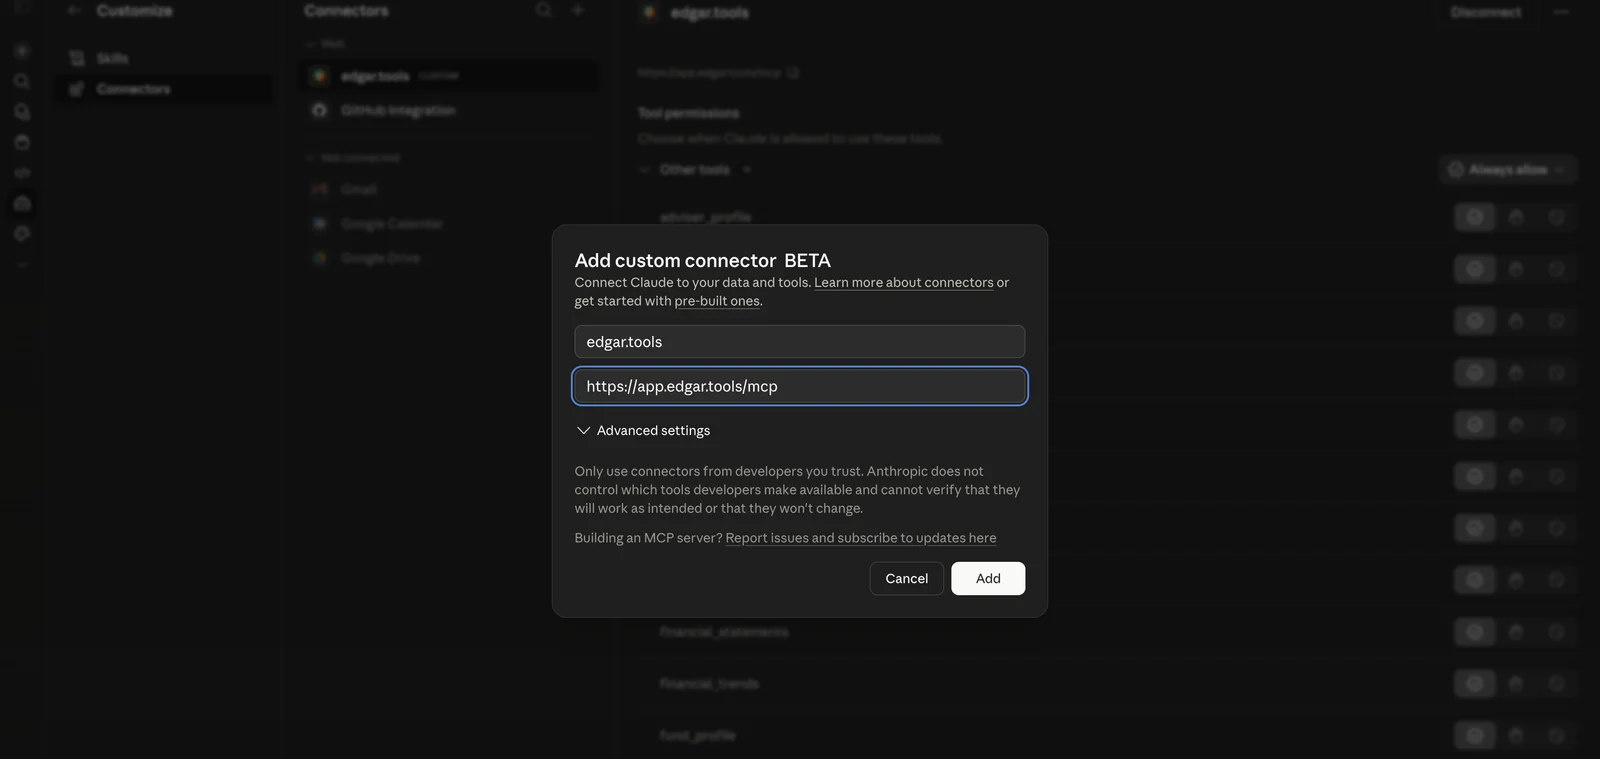The image size is (1600, 759).
Task: Open Report issues and subscribe to updates link
Action: pos(860,538)
